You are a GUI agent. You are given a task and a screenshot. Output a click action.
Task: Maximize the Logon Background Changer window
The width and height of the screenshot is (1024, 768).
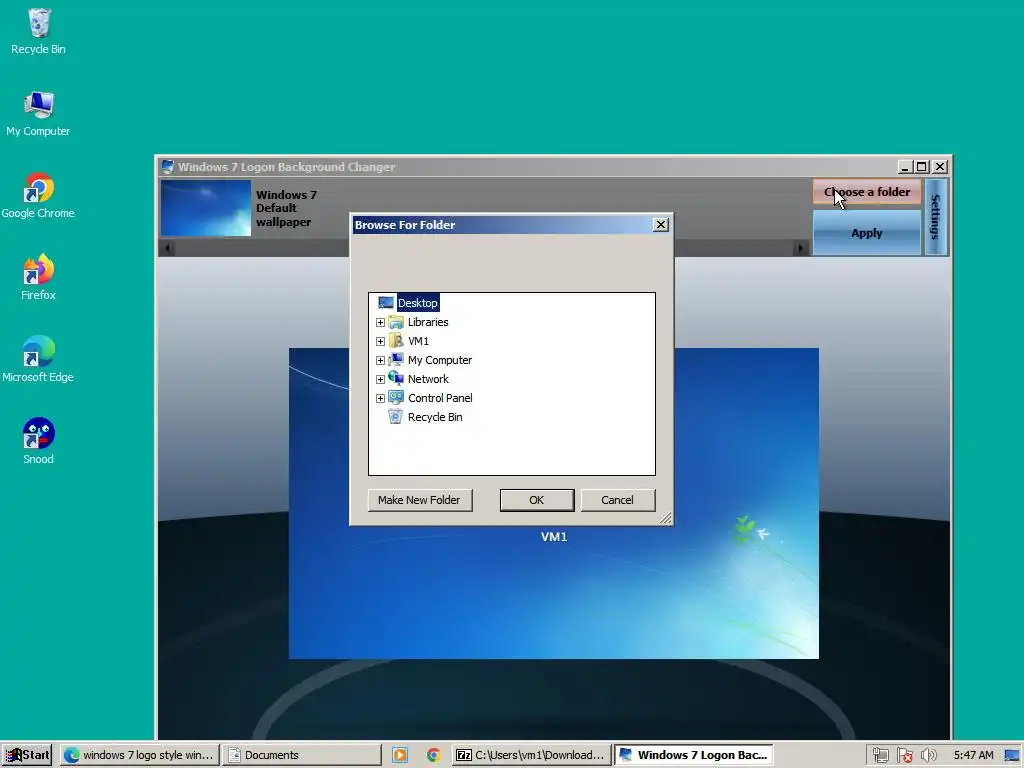(x=921, y=167)
